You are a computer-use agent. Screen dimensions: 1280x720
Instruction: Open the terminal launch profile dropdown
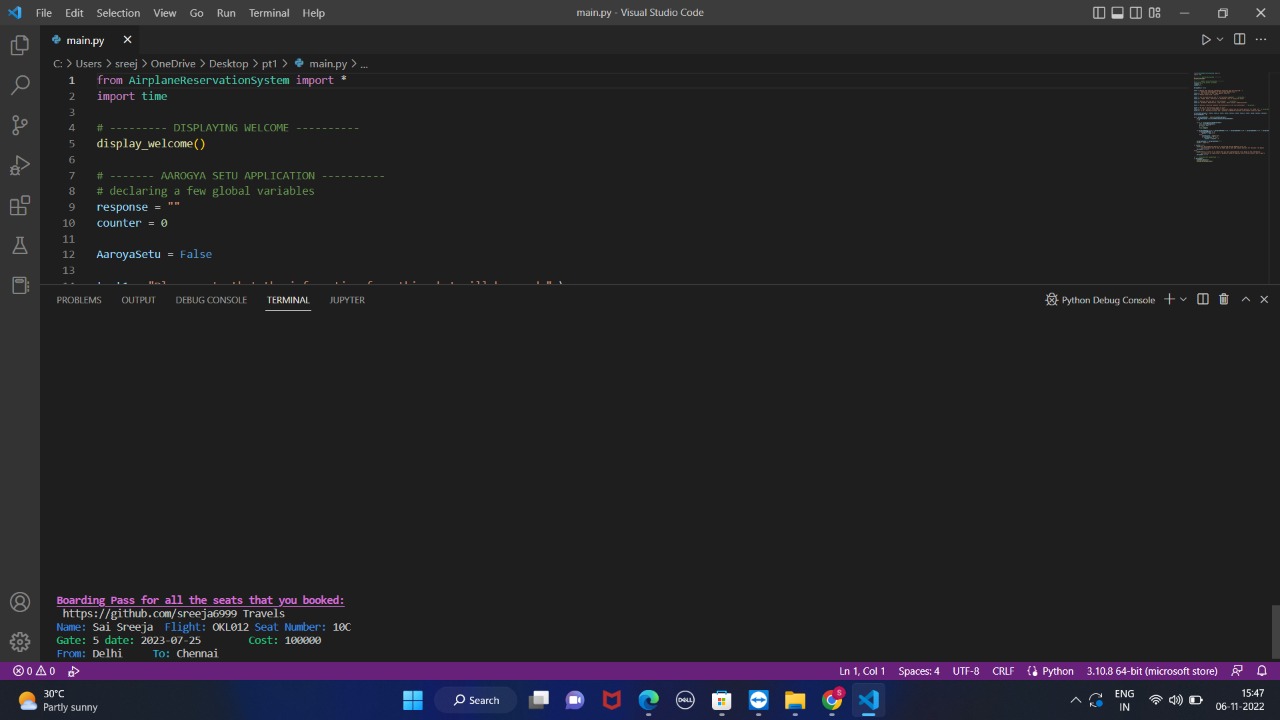tap(1183, 299)
